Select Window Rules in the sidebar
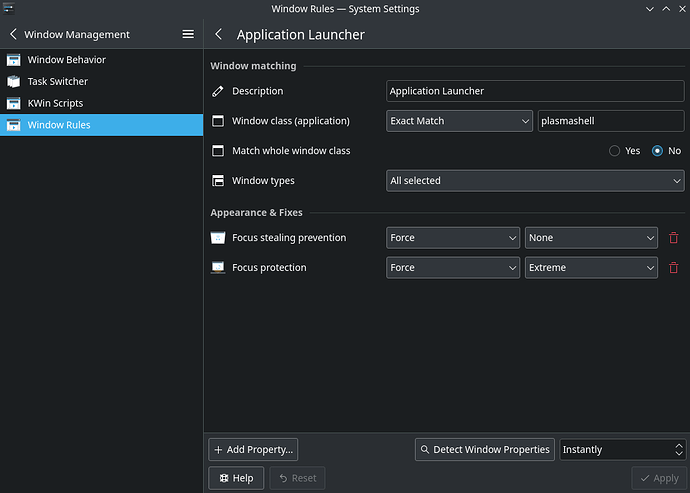690x493 pixels. pos(101,125)
